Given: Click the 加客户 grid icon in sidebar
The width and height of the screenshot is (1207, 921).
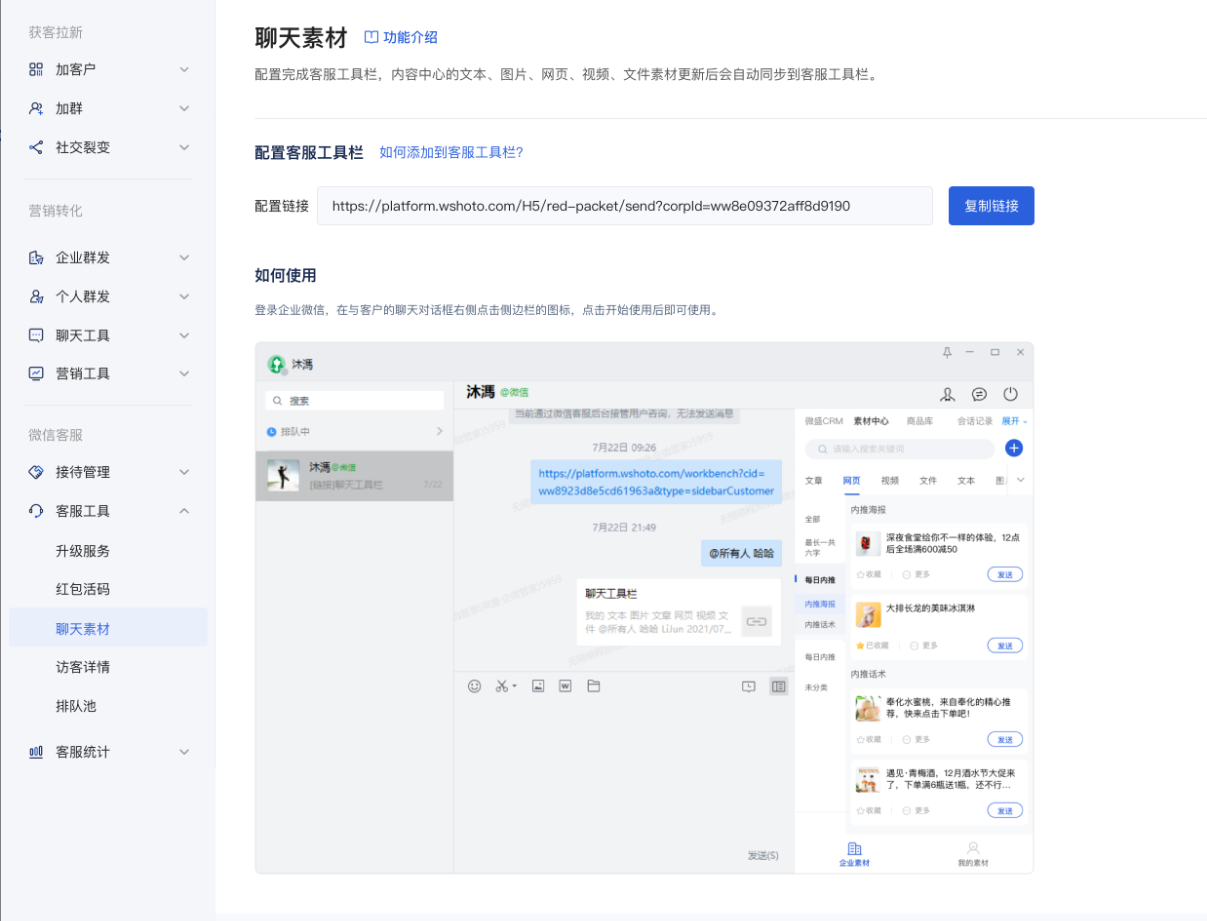Looking at the screenshot, I should [x=36, y=69].
